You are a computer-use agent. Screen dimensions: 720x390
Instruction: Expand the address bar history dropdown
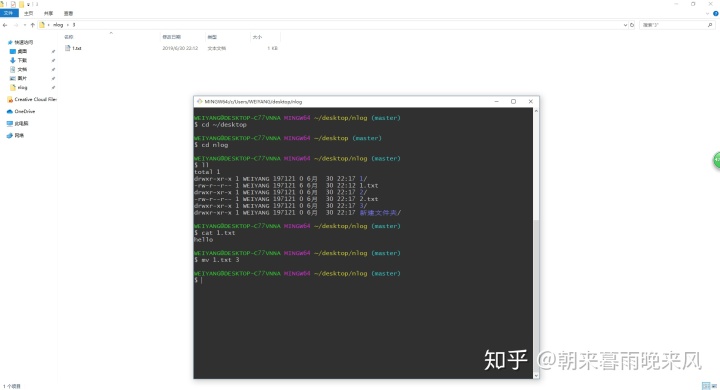point(625,25)
